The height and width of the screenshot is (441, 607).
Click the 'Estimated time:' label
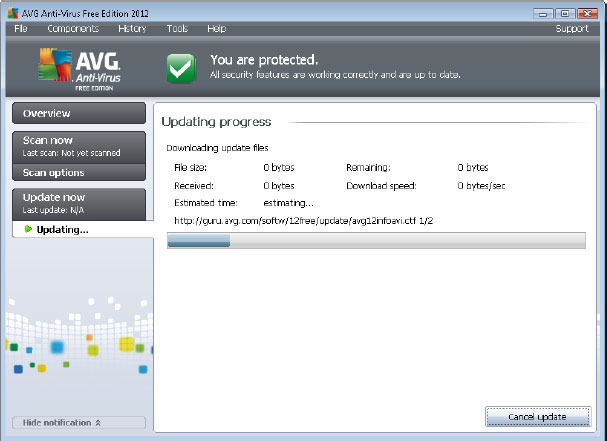click(x=206, y=203)
